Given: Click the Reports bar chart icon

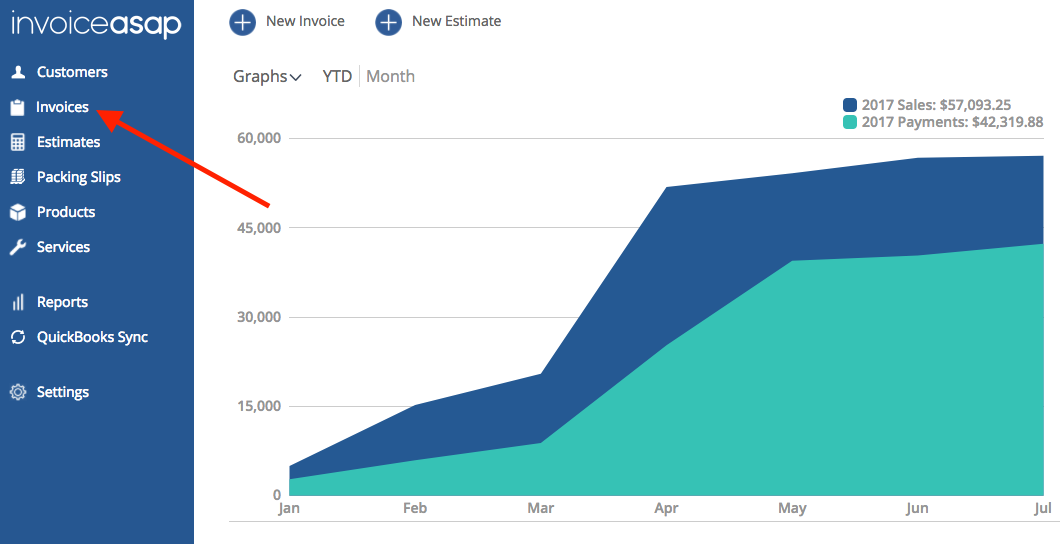Looking at the screenshot, I should pyautogui.click(x=17, y=302).
